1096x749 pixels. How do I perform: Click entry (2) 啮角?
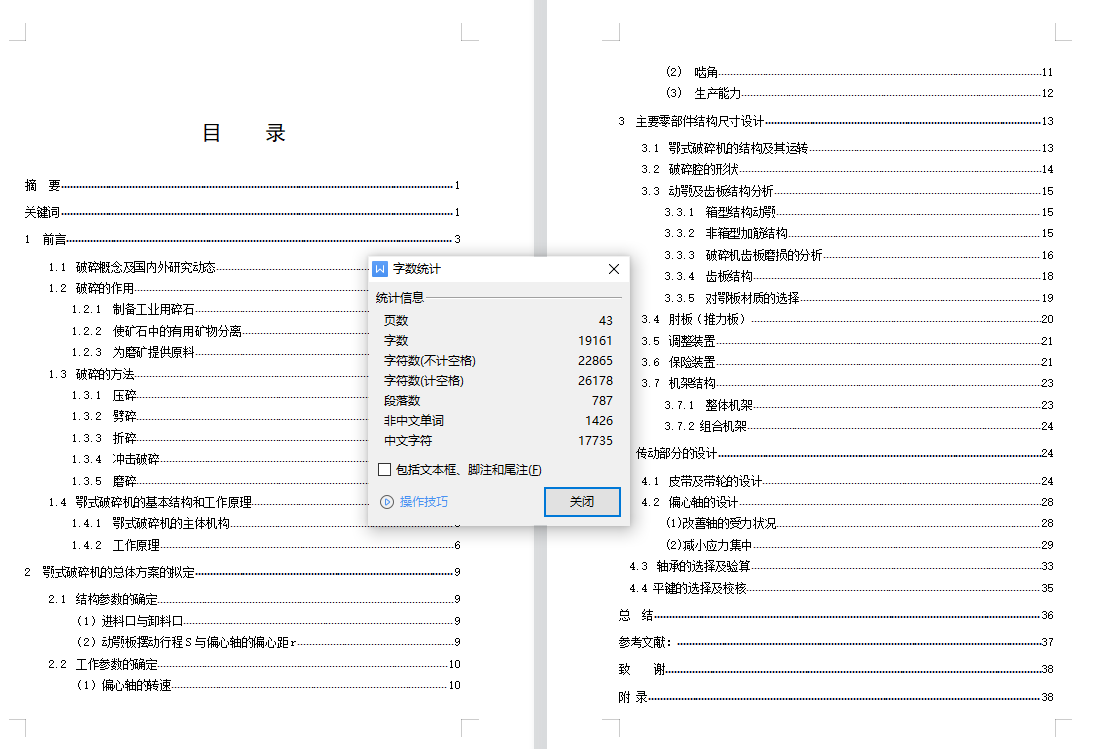(860, 72)
